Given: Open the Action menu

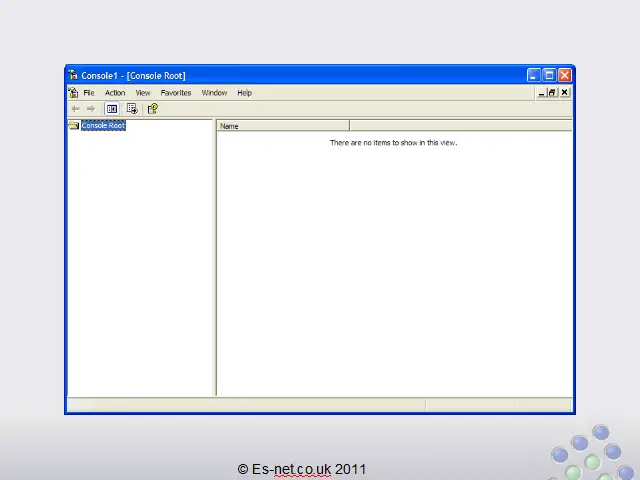Looking at the screenshot, I should [115, 93].
